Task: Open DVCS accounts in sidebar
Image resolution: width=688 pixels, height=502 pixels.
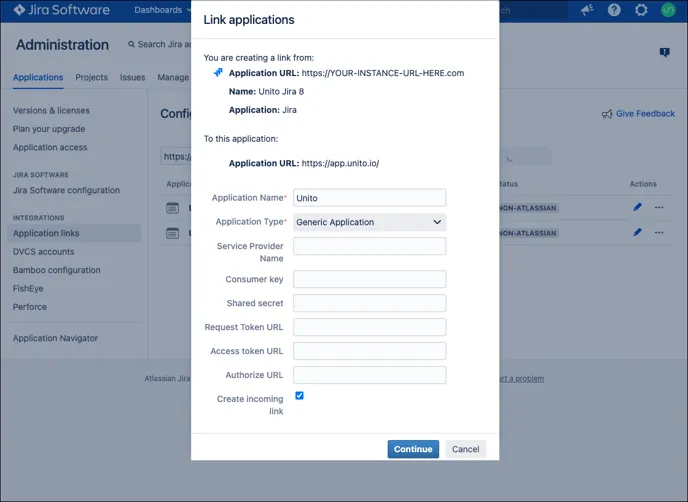Action: (43, 252)
